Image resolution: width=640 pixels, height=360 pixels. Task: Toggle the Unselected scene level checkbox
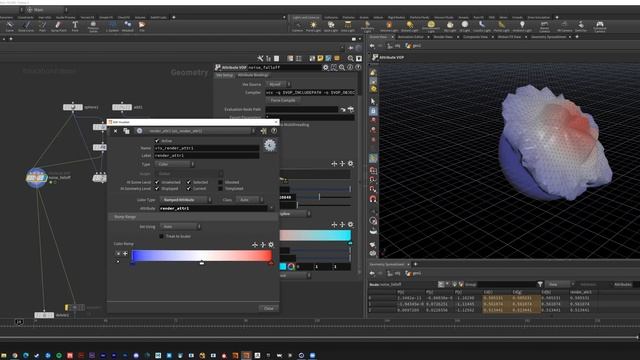click(157, 182)
